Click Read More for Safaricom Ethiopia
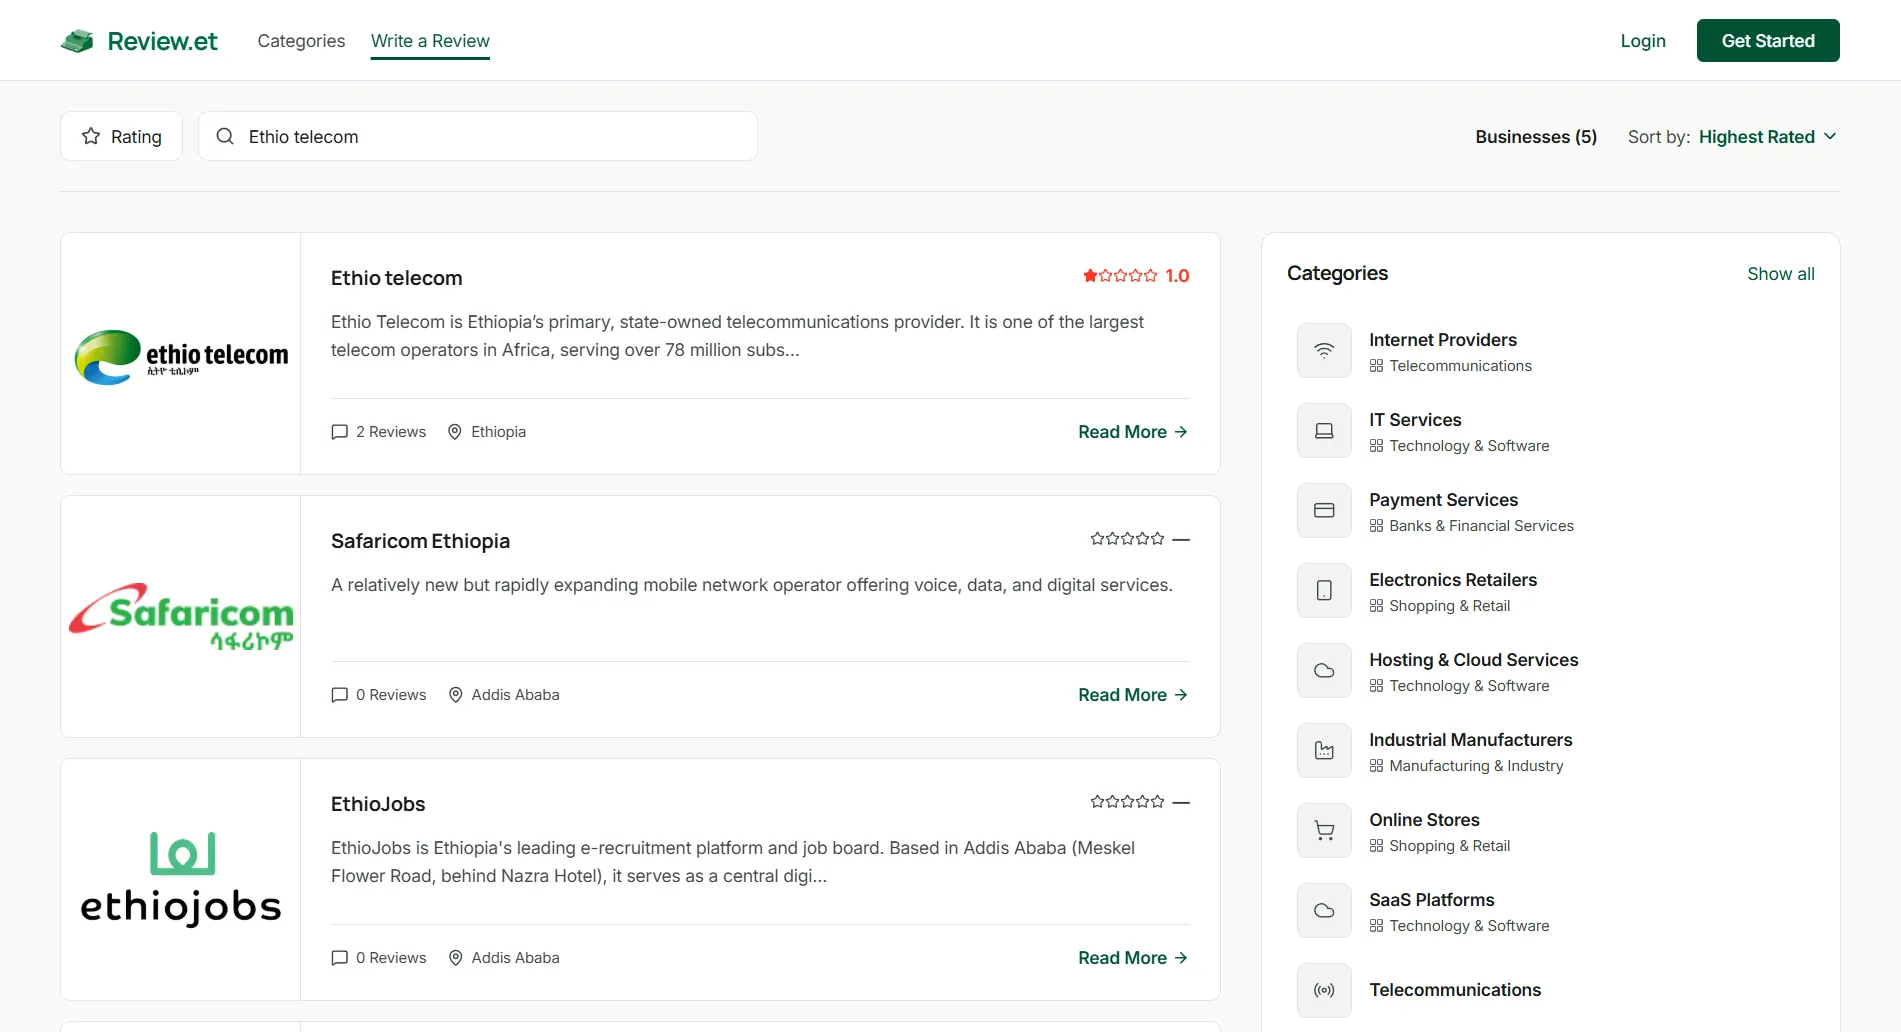This screenshot has height=1032, width=1901. [x=1133, y=695]
